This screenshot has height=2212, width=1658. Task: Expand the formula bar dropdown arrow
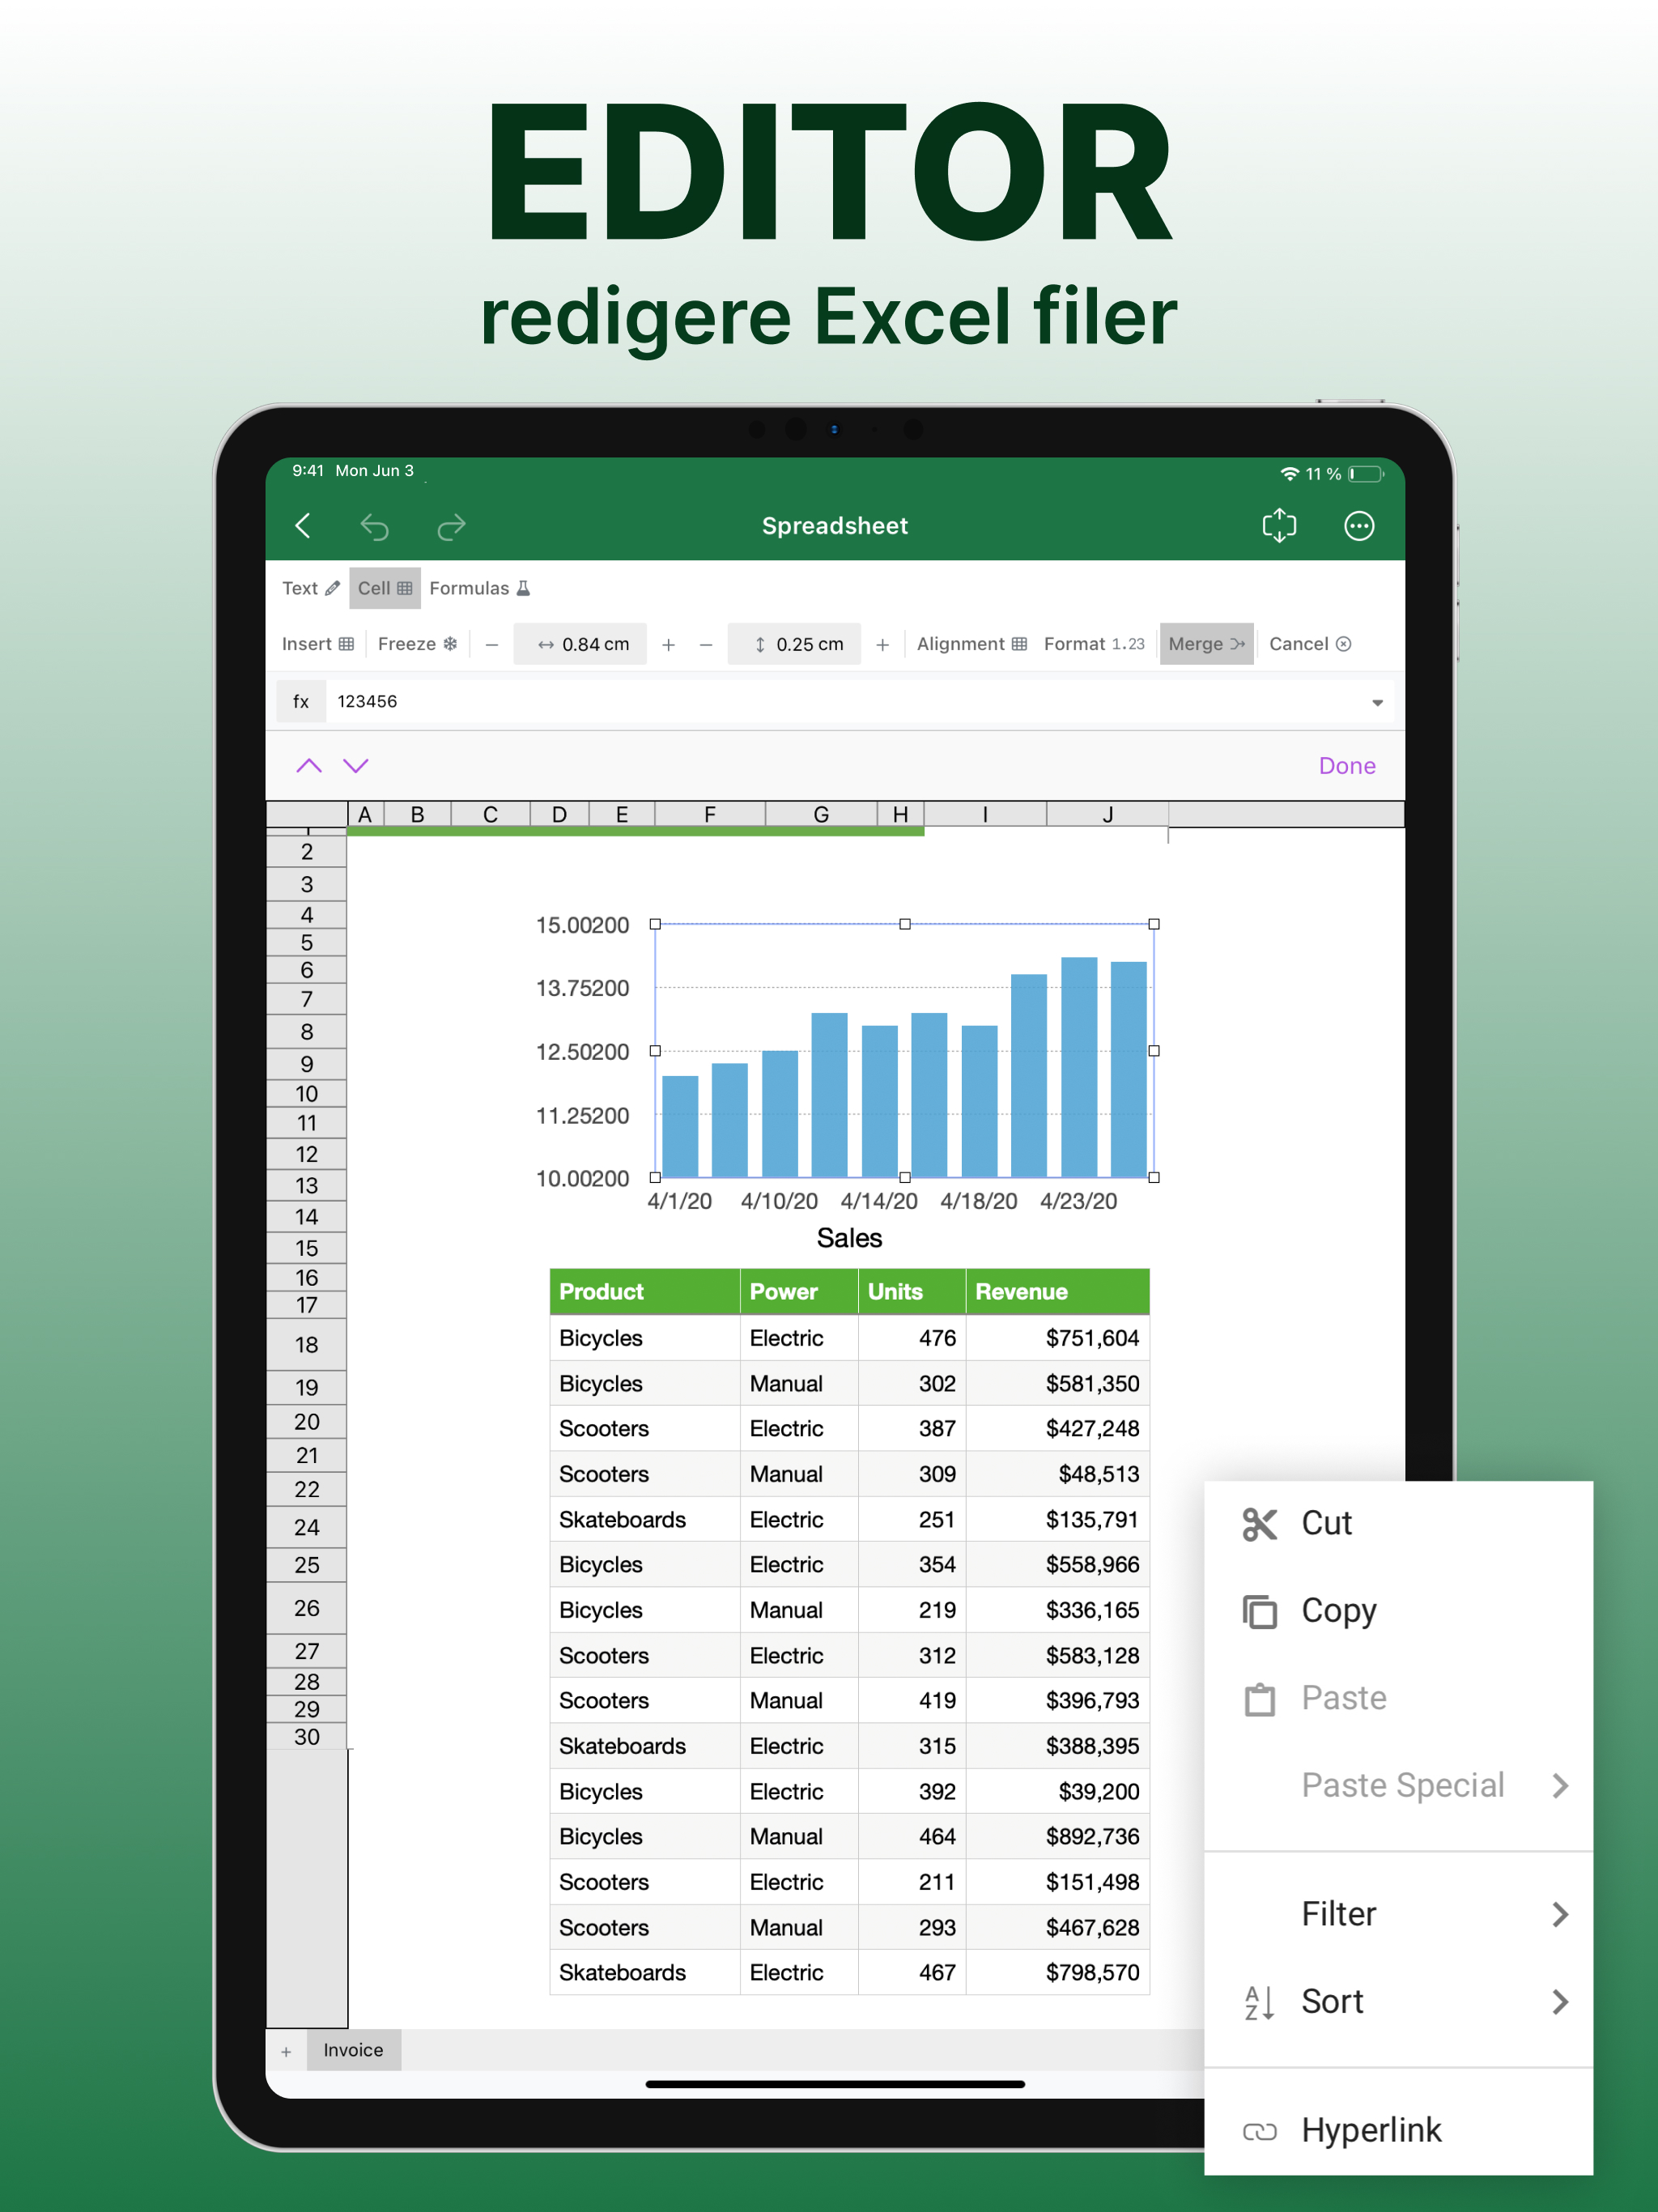pos(1377,702)
